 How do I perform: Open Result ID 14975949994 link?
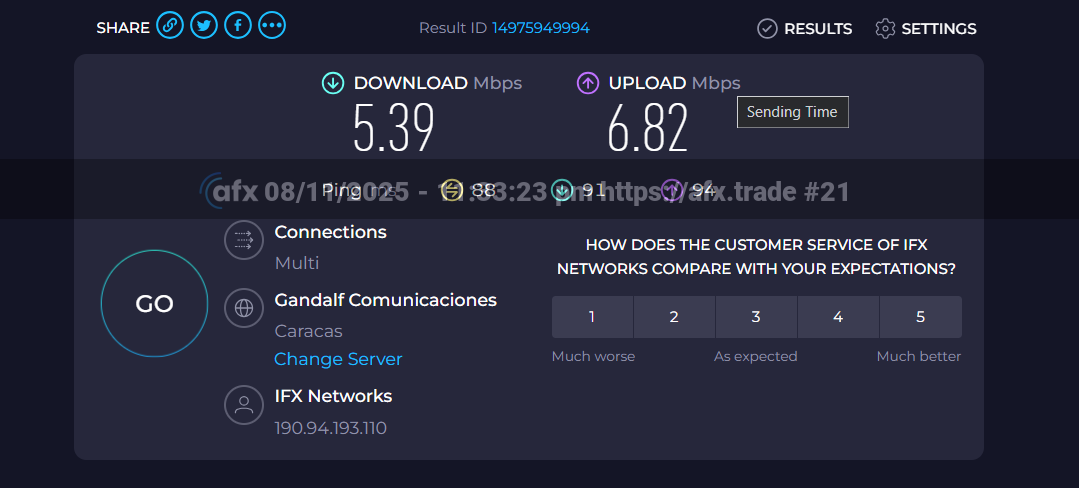tap(540, 28)
